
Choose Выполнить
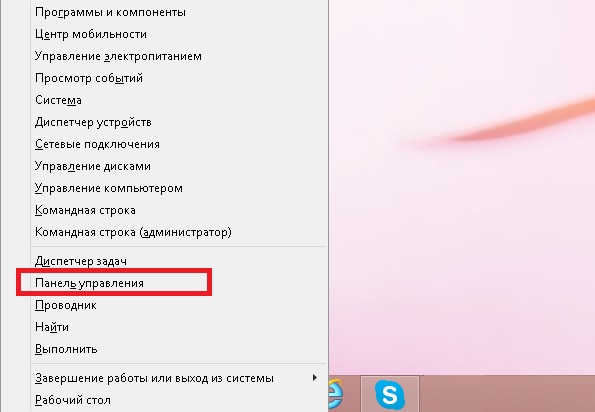(178, 349)
